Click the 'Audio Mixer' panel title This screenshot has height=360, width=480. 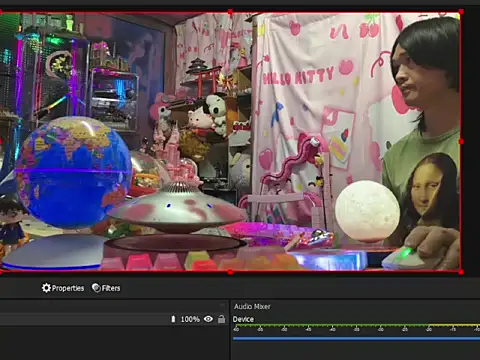pyautogui.click(x=252, y=306)
